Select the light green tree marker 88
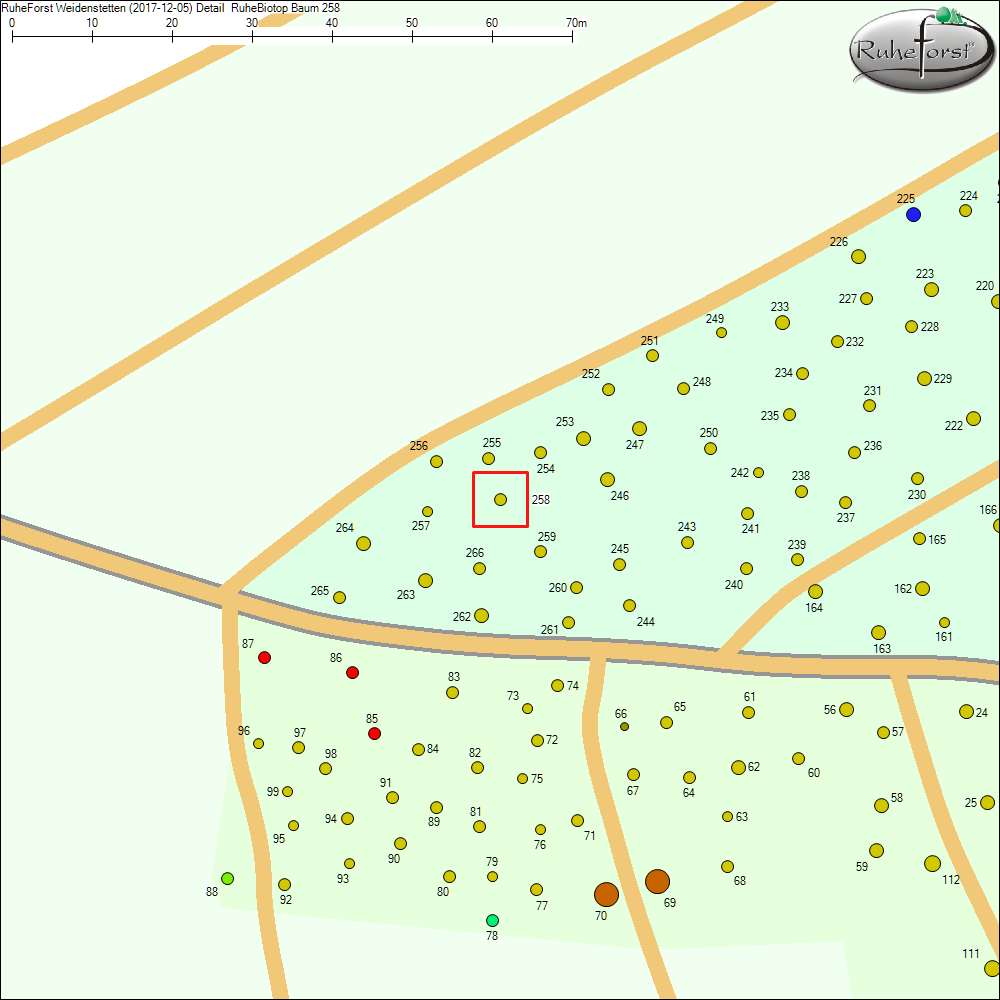This screenshot has height=1000, width=1000. (x=227, y=878)
